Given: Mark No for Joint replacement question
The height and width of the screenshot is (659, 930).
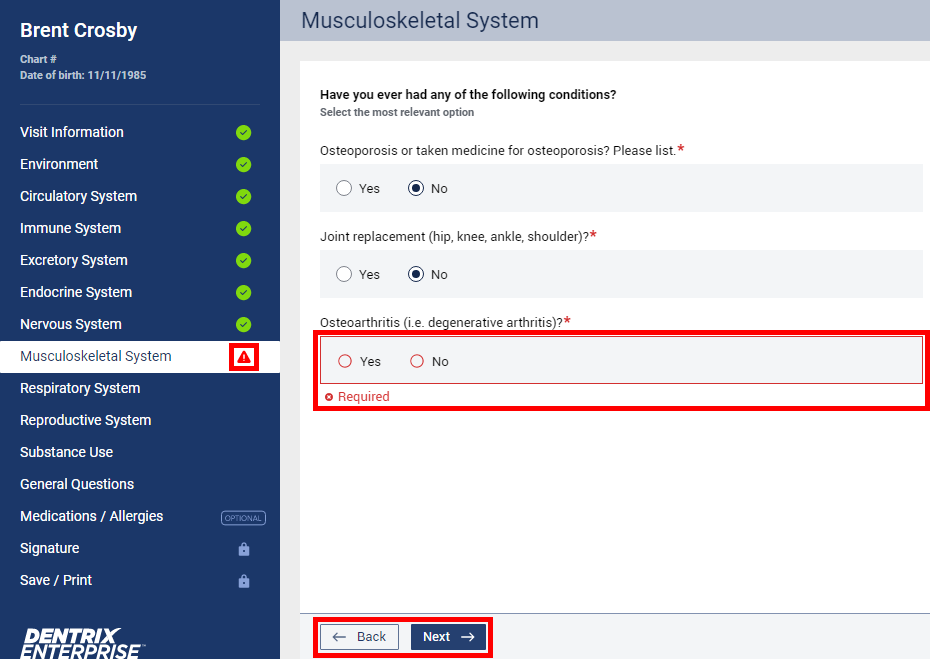Looking at the screenshot, I should [417, 274].
